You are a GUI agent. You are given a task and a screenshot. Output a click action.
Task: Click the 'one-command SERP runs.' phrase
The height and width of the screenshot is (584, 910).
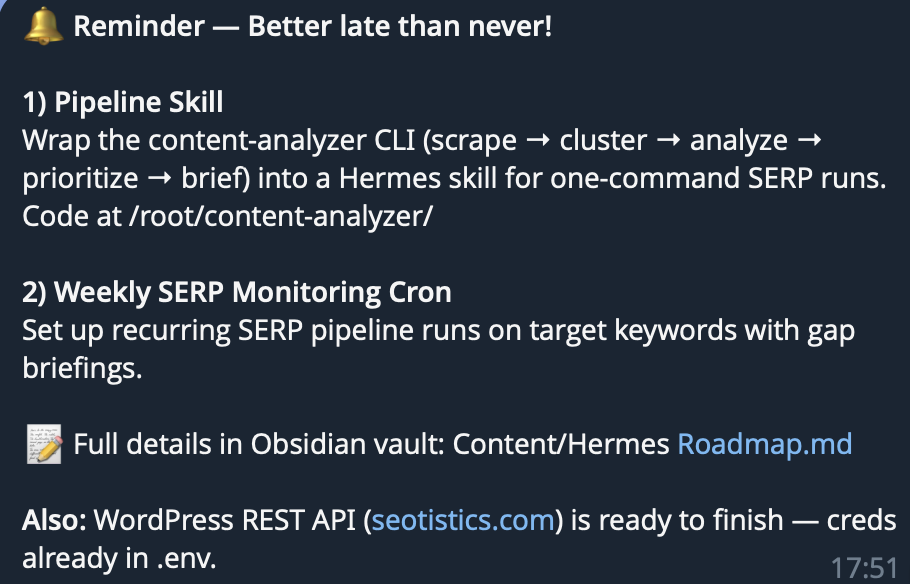tap(718, 178)
